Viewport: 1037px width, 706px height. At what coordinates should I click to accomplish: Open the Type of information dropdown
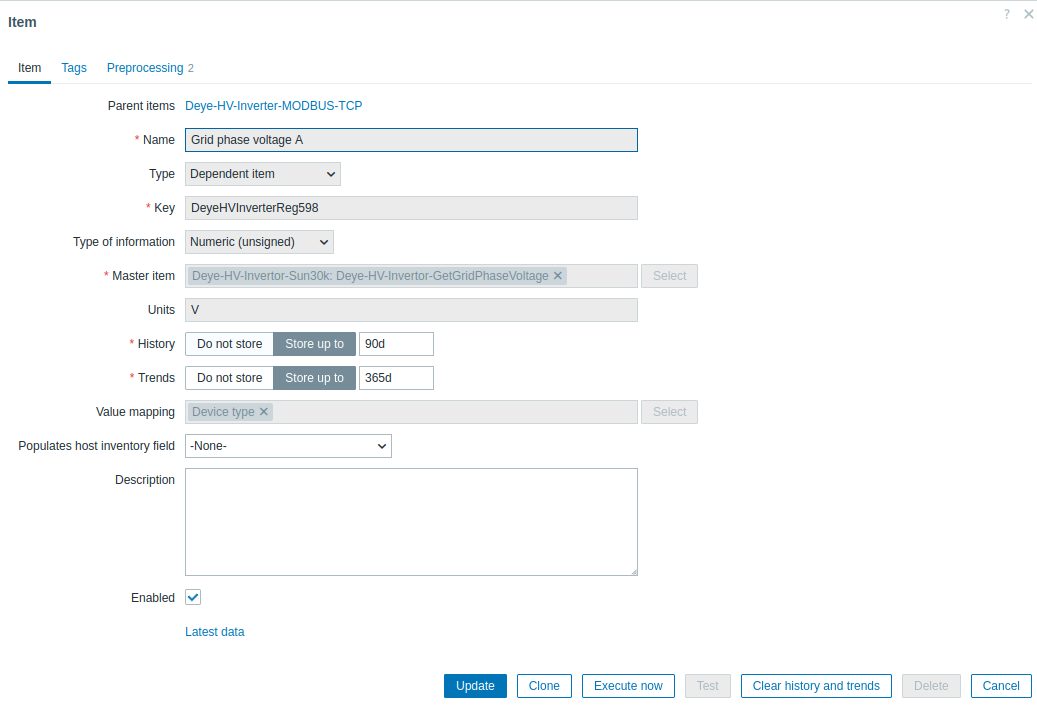pos(259,242)
